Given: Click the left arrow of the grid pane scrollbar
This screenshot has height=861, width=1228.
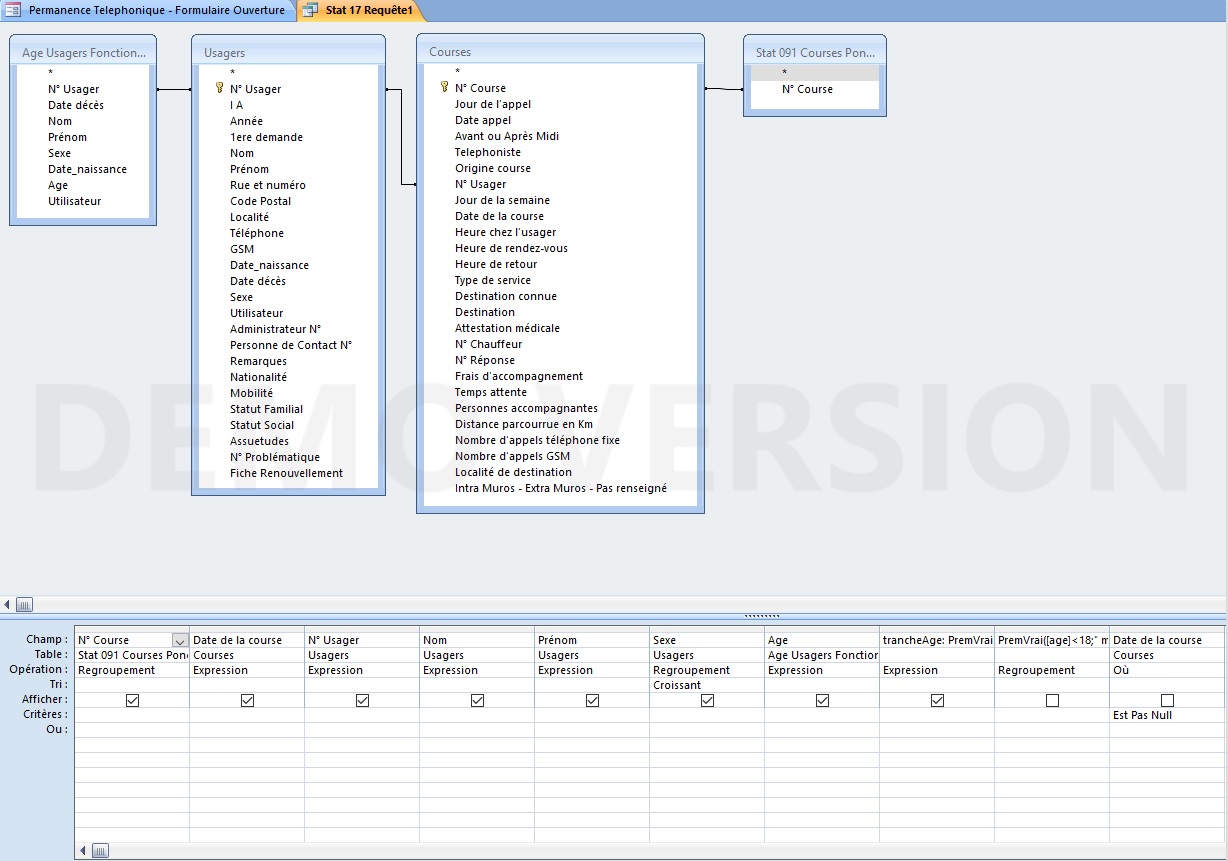Looking at the screenshot, I should 82,851.
